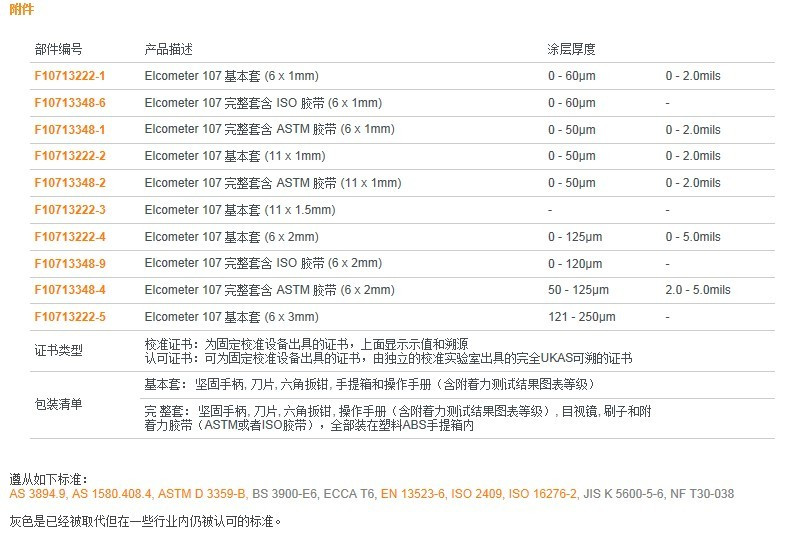Open the ISO 2409 standard link

(x=477, y=494)
